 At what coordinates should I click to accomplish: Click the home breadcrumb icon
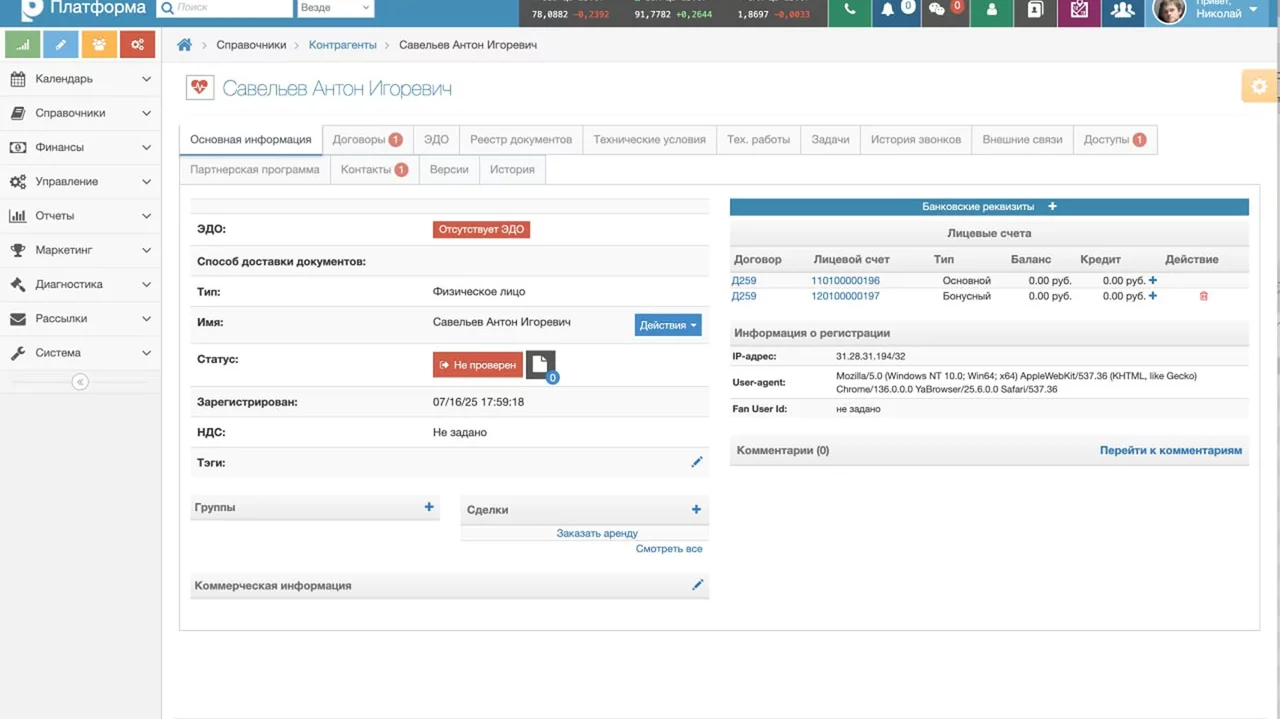pos(184,45)
